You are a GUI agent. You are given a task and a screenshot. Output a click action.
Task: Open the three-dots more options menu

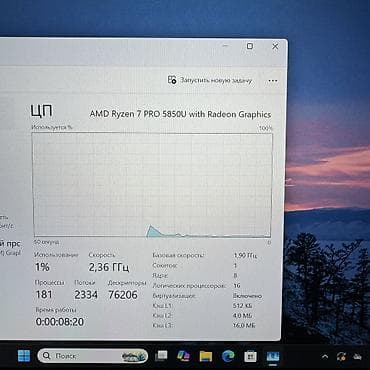[x=273, y=81]
